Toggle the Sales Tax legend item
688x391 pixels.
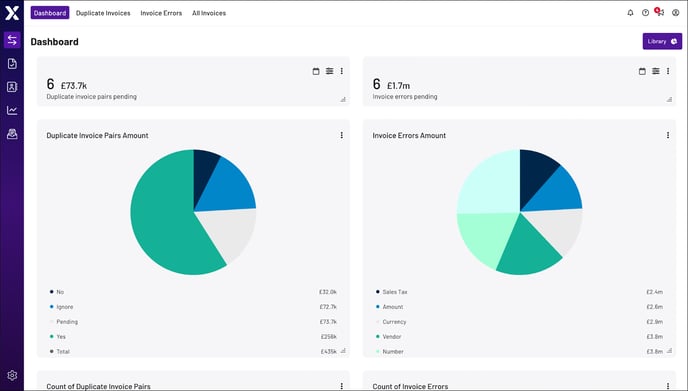click(x=391, y=292)
